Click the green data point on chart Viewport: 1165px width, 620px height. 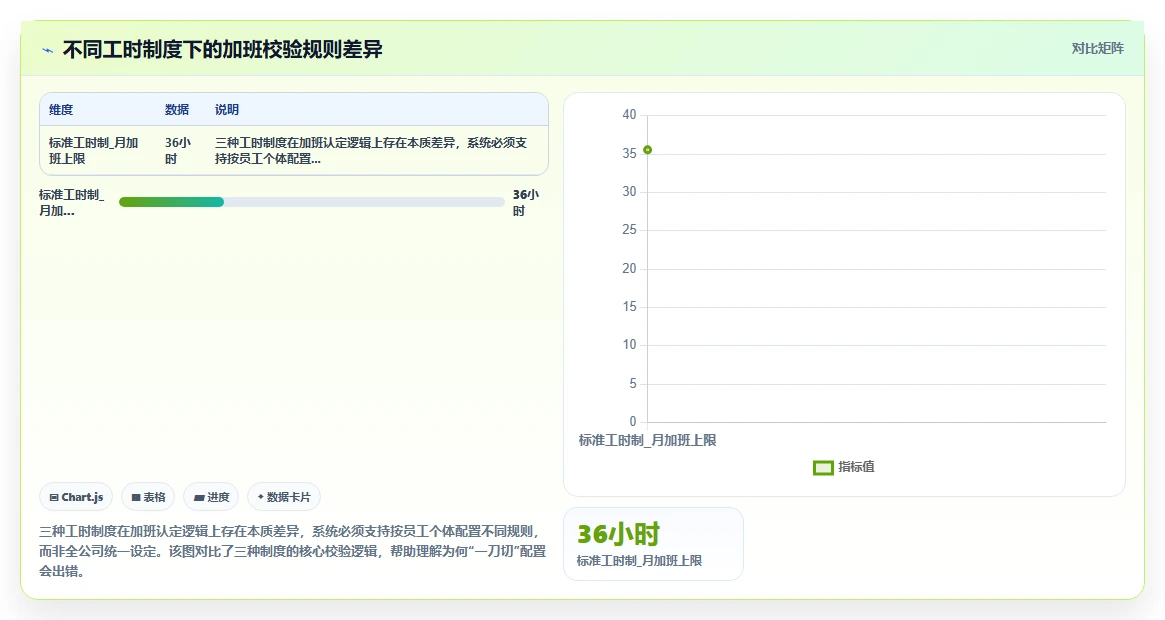coord(647,150)
